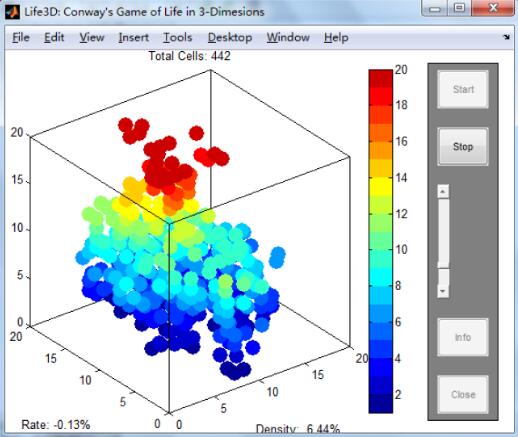This screenshot has height=437, width=518.
Task: Click slider's up arrow button
Action: click(x=443, y=192)
